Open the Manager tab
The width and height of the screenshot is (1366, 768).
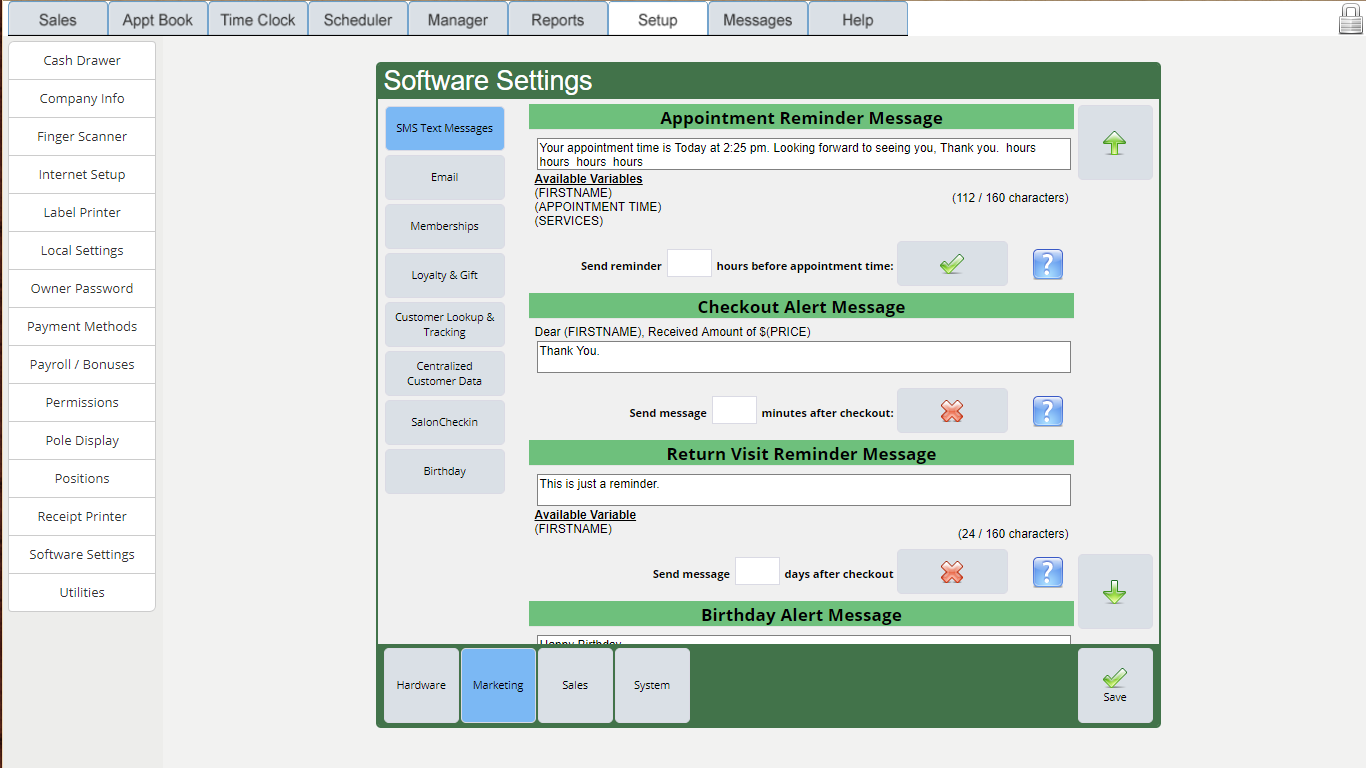[458, 19]
